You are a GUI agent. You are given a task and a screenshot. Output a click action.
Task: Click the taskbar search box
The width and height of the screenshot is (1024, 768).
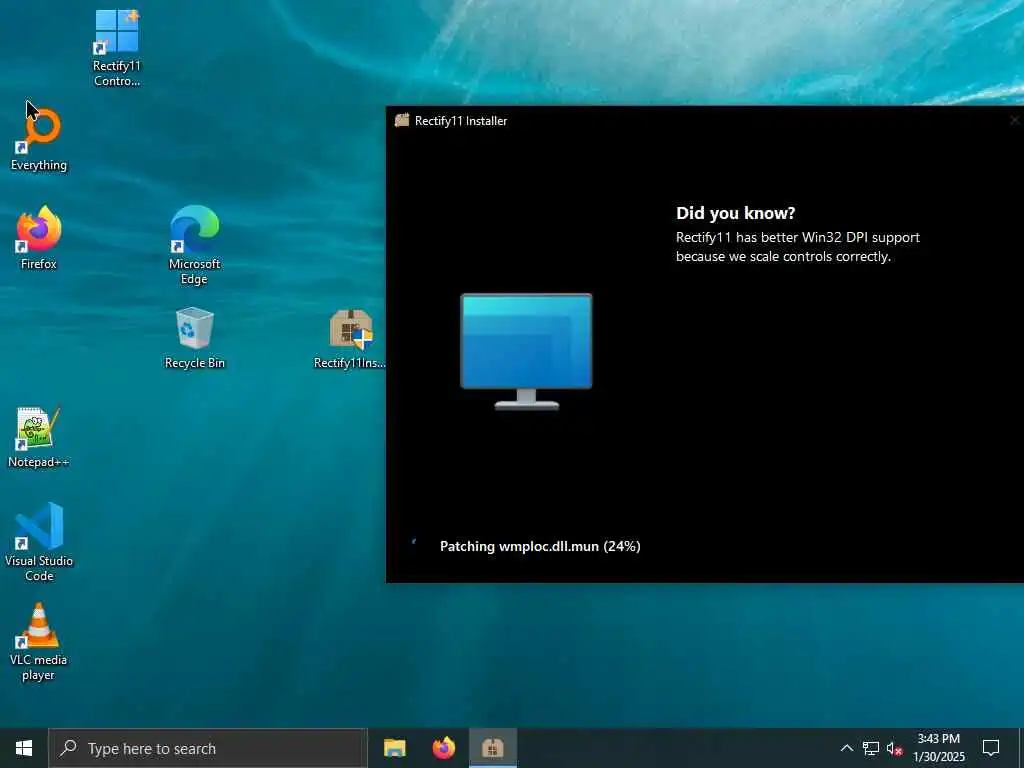[x=208, y=748]
